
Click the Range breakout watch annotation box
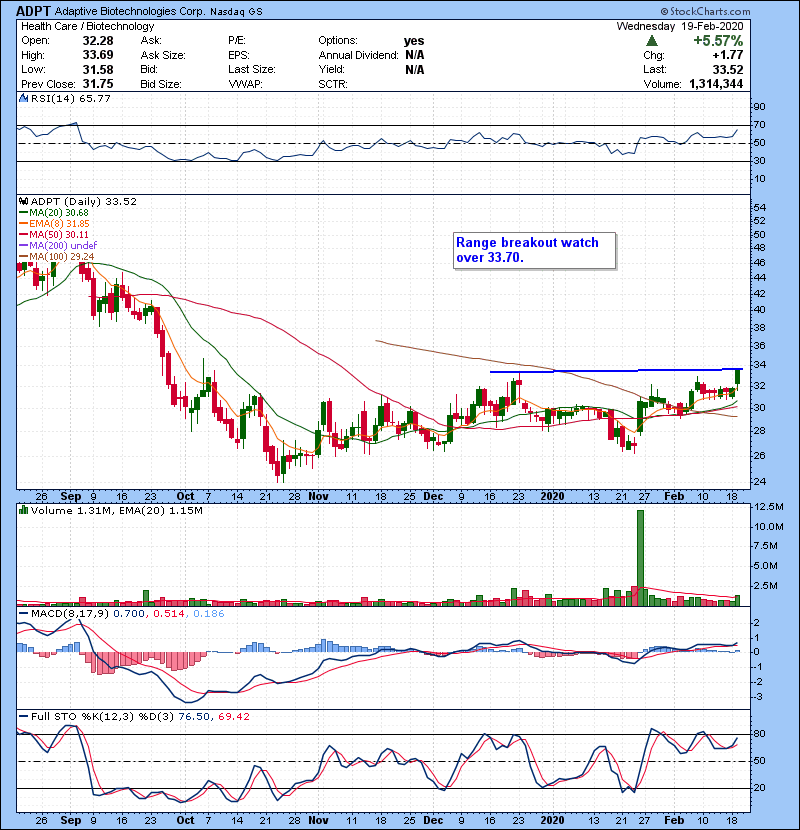coord(534,250)
